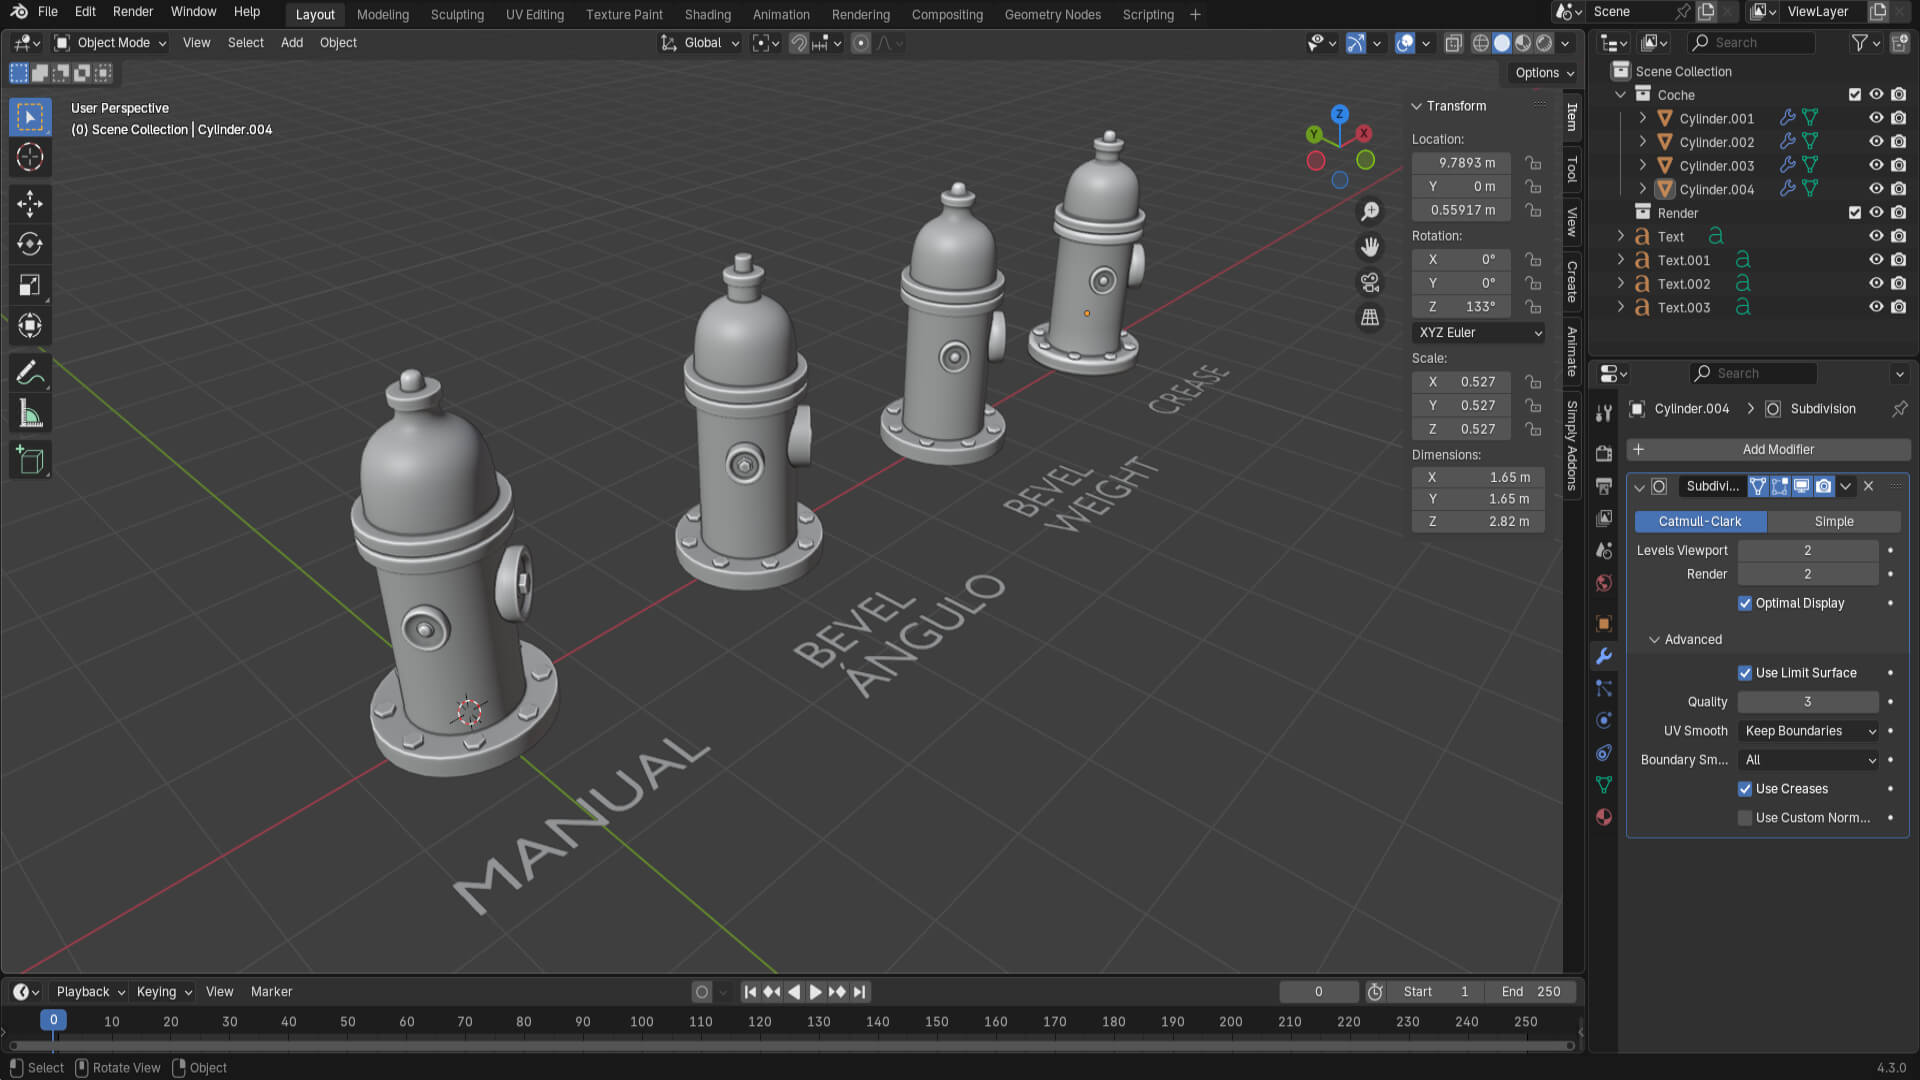Switch to the Sculpting workspace tab
Image resolution: width=1920 pixels, height=1080 pixels.
tap(457, 14)
